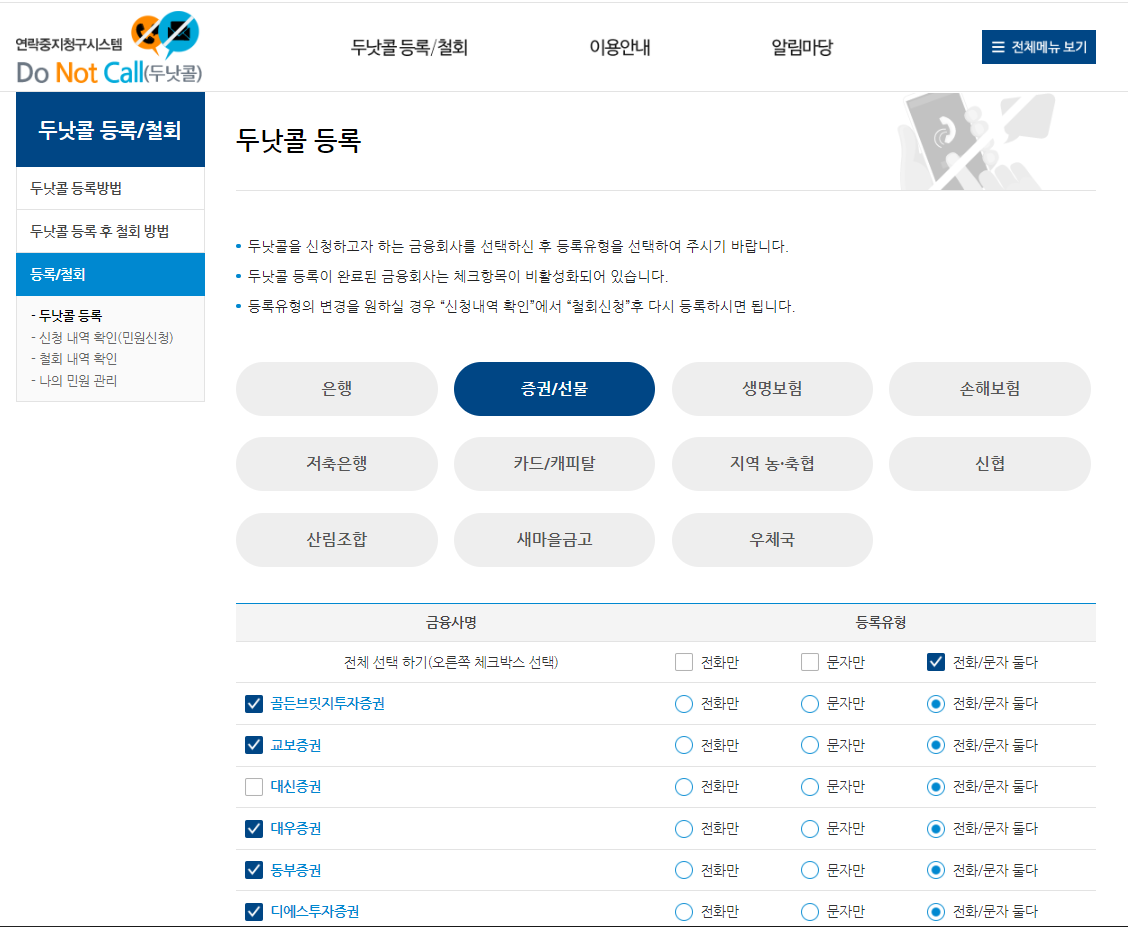Screen dimensions: 1128x927
Task: Check the 대신증권 checkbox
Action: (x=253, y=786)
